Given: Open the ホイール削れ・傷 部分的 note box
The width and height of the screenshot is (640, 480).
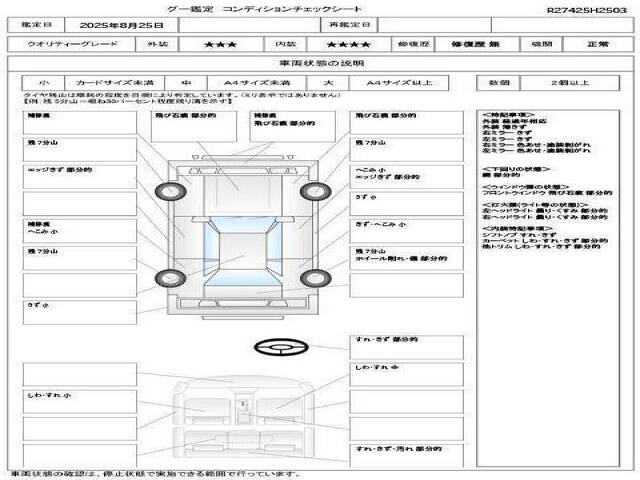Looking at the screenshot, I should click(405, 258).
